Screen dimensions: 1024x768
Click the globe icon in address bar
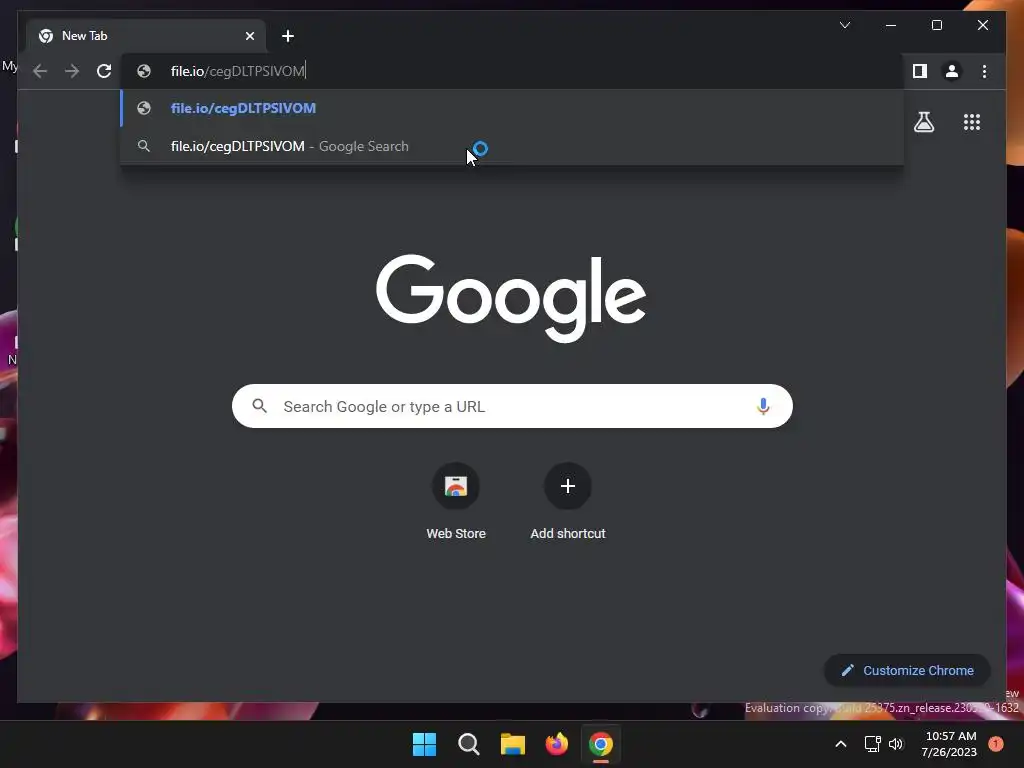point(144,71)
